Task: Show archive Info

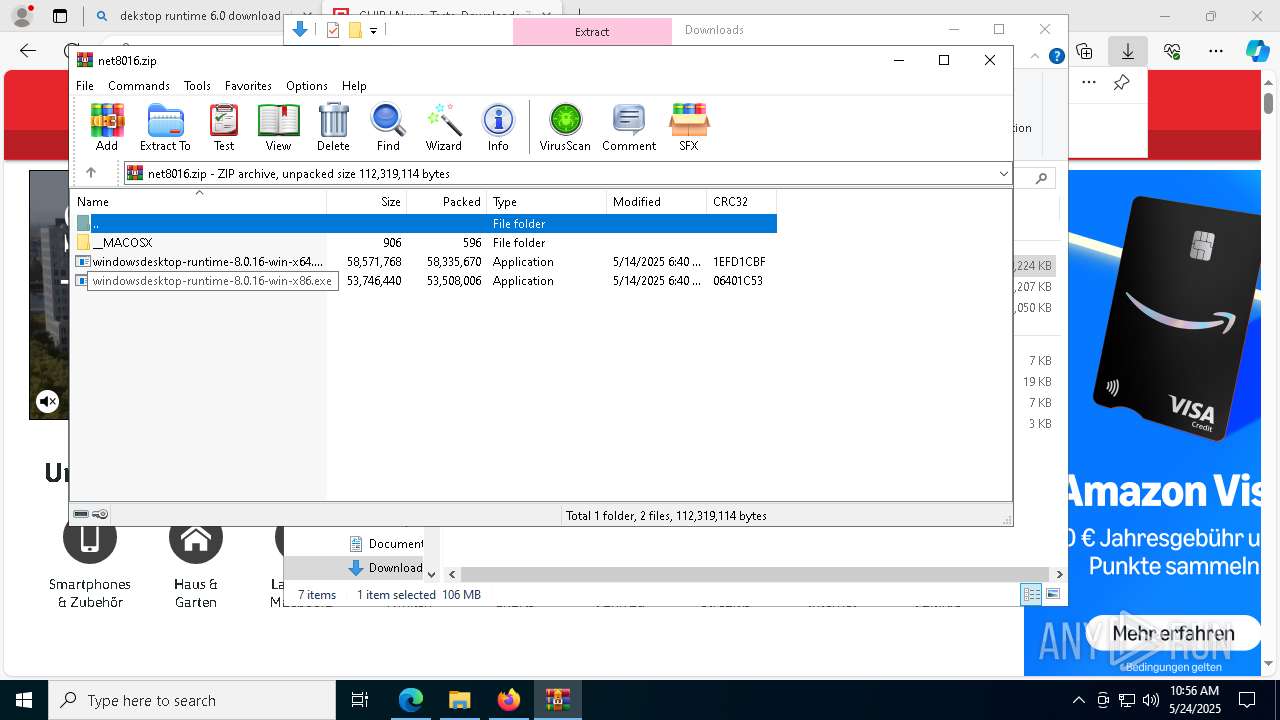Action: click(x=498, y=127)
